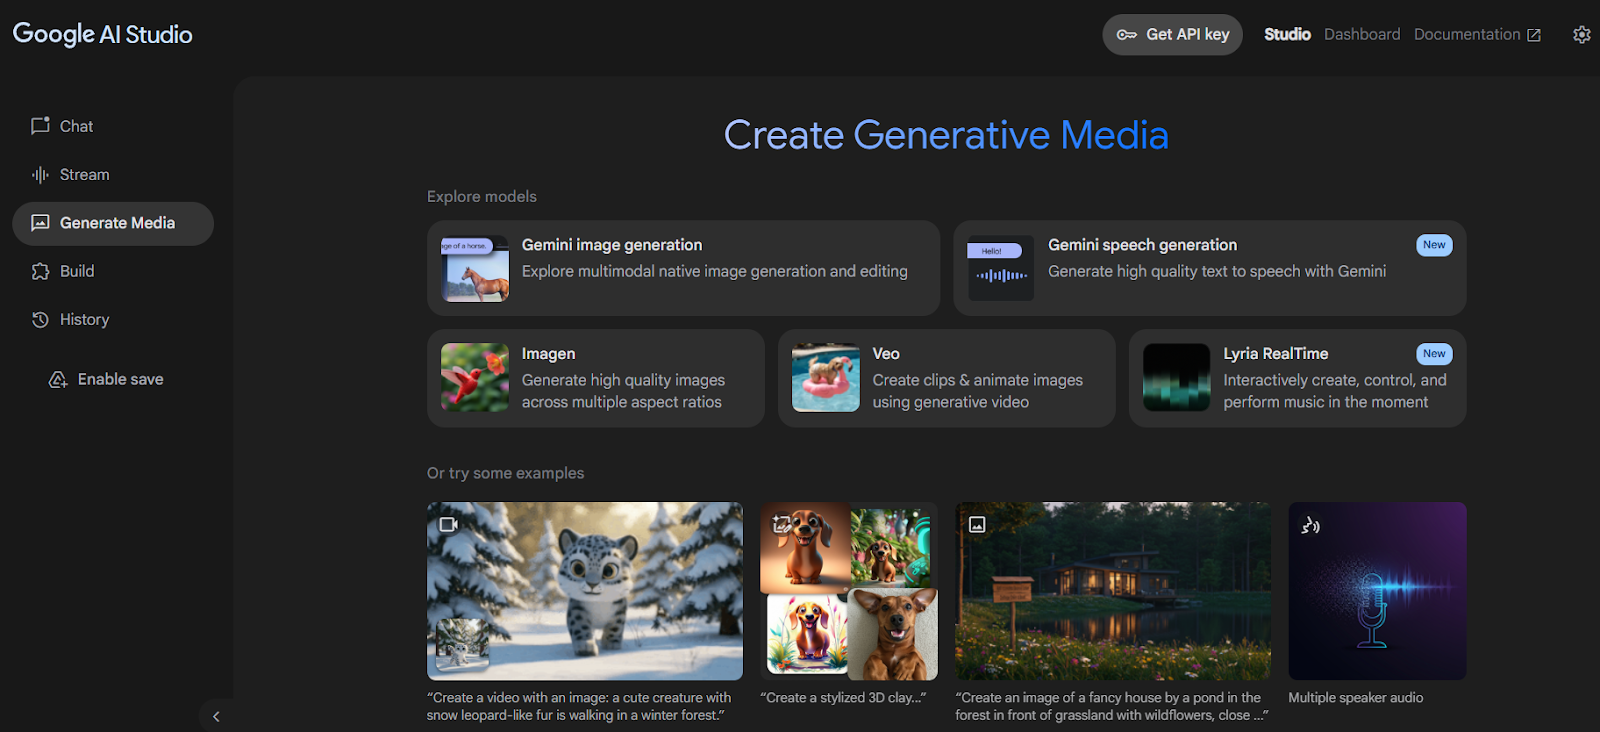The image size is (1600, 732).
Task: Open the Documentation external link
Action: [x=1476, y=34]
